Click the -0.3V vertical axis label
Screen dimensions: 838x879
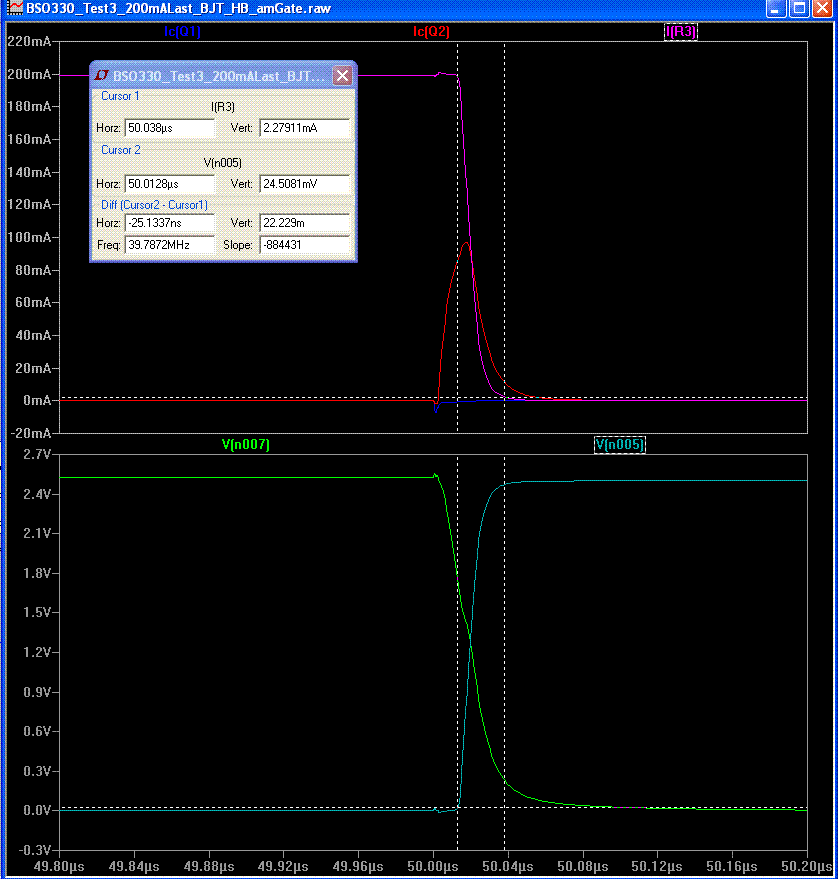pyautogui.click(x=35, y=850)
